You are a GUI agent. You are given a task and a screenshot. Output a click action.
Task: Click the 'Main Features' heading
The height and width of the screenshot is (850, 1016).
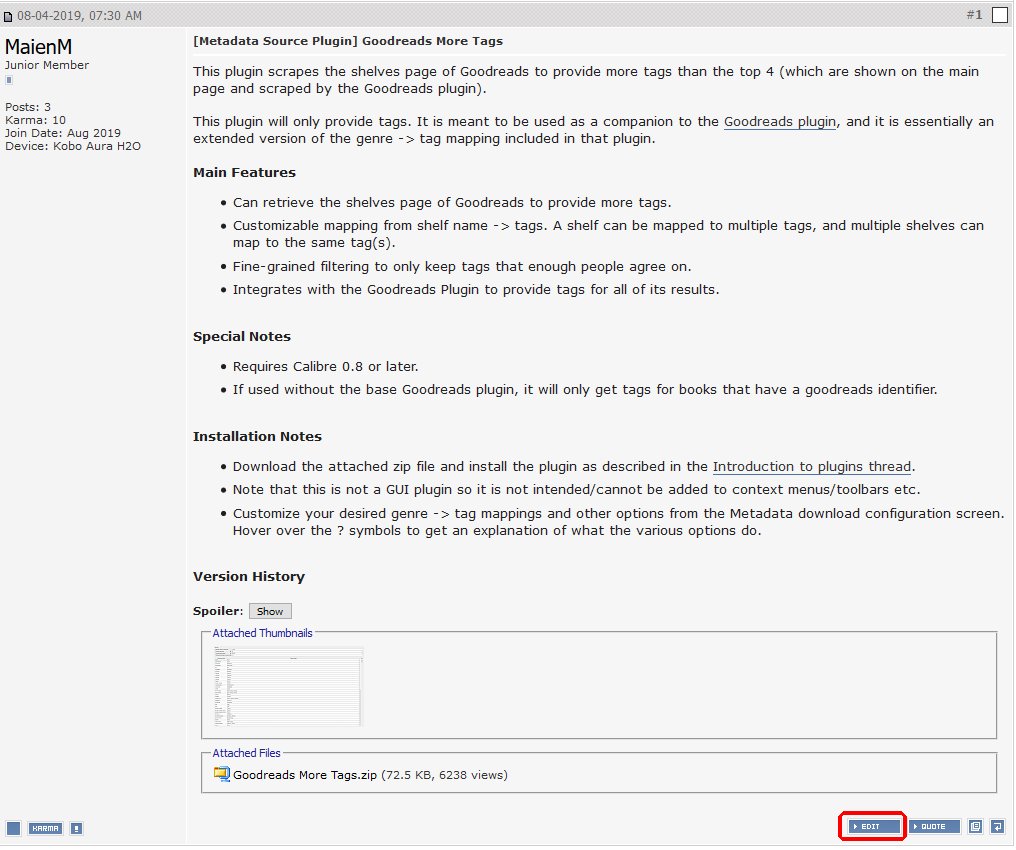point(246,174)
